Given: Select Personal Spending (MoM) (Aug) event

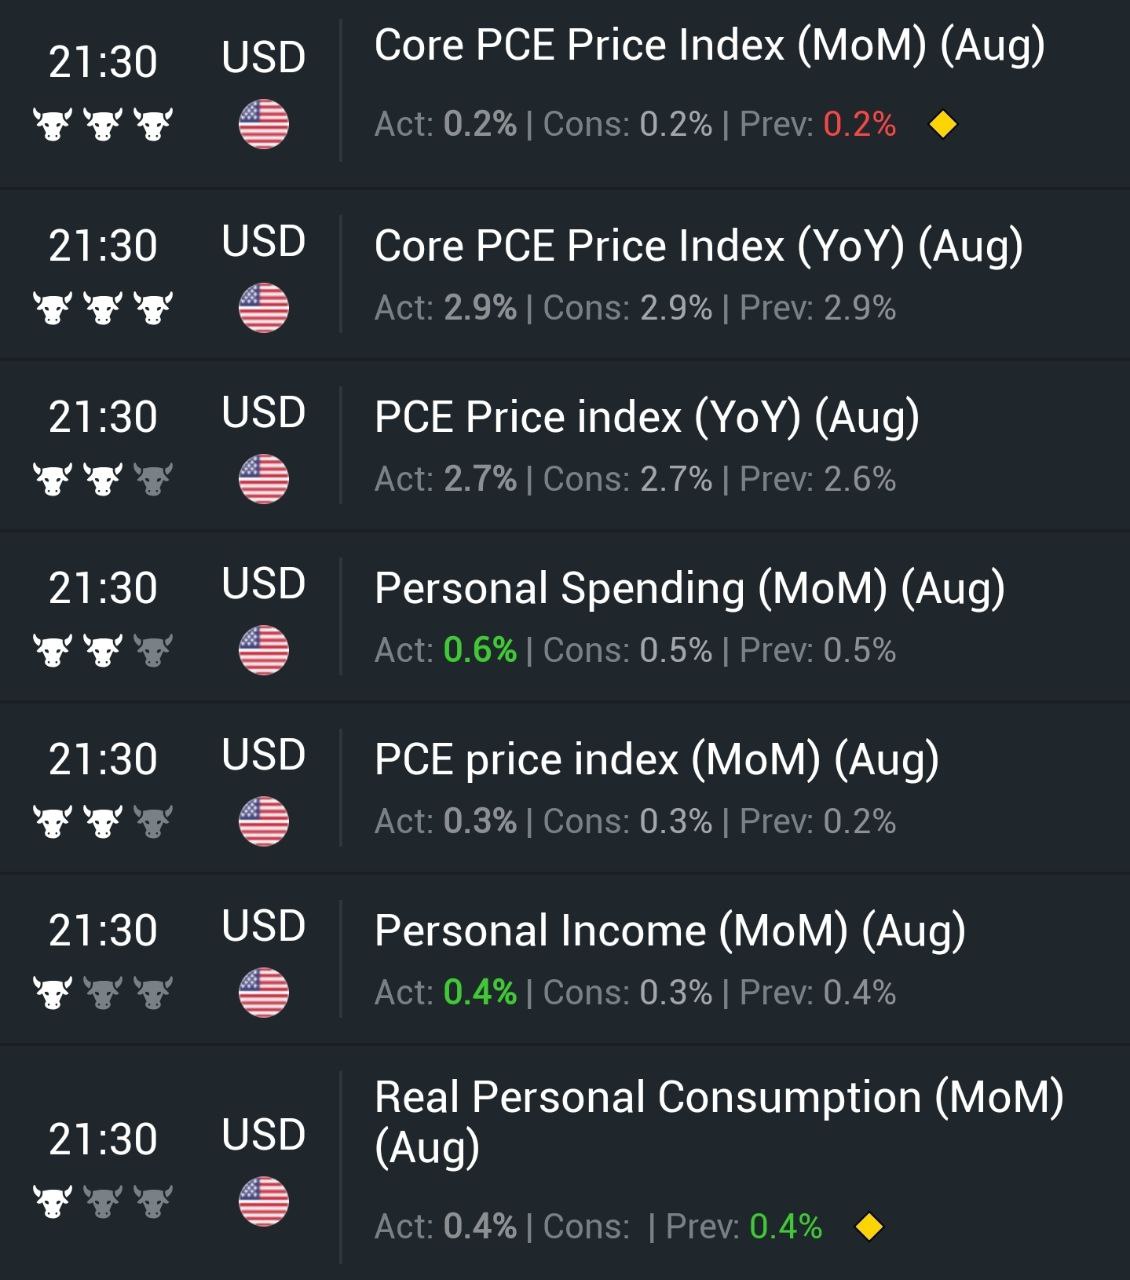Looking at the screenshot, I should coord(689,588).
